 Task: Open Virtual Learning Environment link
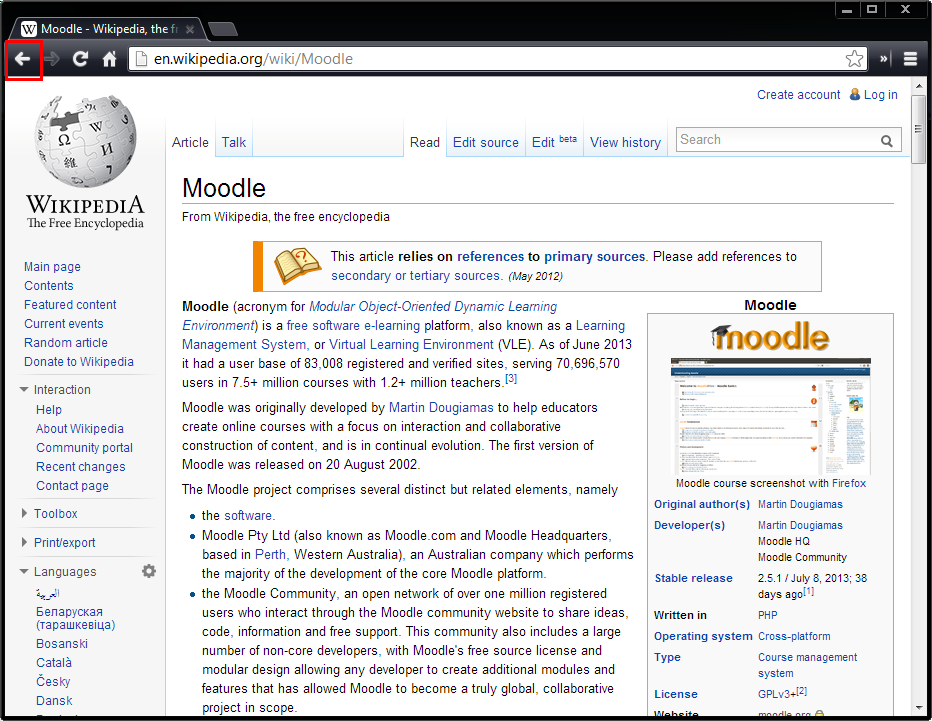(411, 345)
